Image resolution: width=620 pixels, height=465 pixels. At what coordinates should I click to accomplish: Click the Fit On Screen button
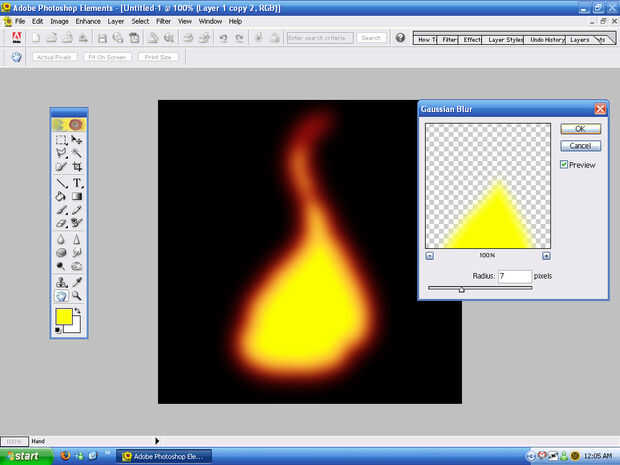coord(107,57)
